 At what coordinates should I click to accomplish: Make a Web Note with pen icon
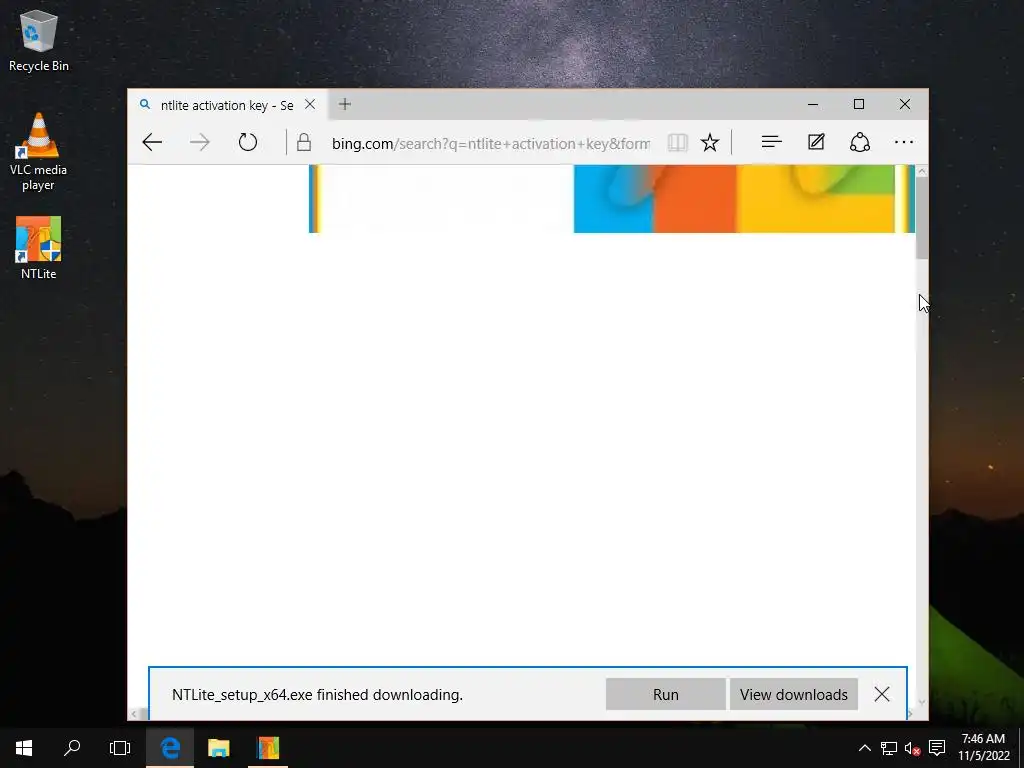click(816, 142)
